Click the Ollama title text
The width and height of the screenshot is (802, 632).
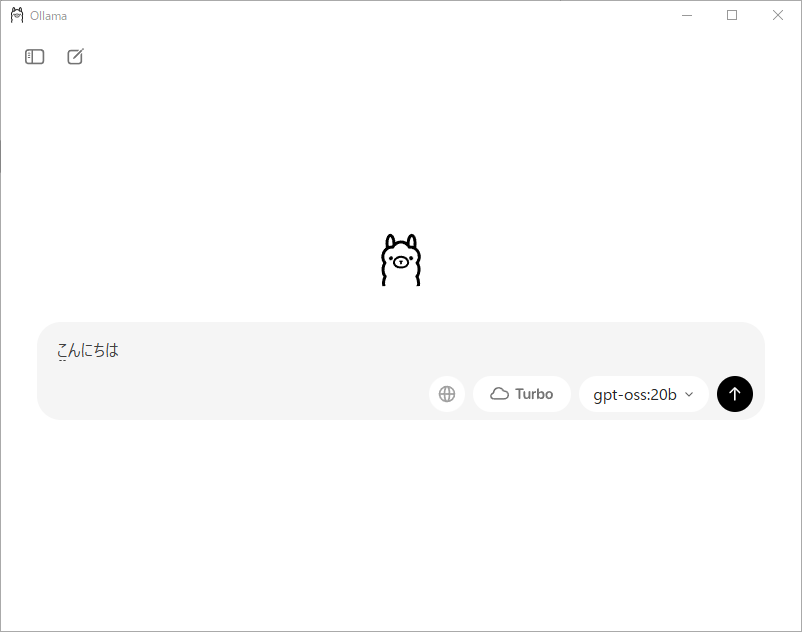pyautogui.click(x=49, y=16)
